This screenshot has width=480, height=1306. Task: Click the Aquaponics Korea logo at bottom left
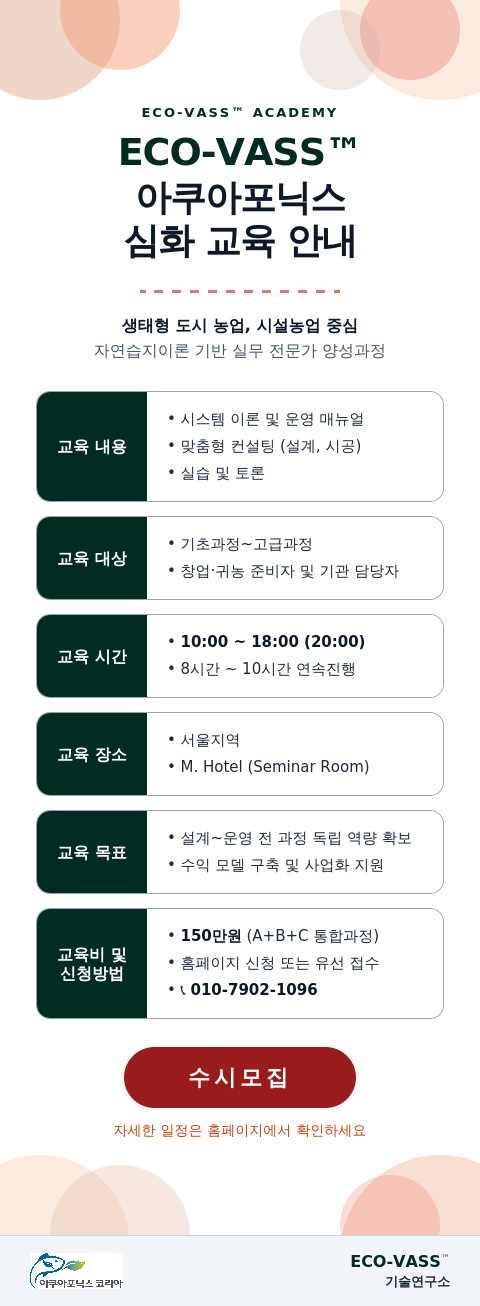(x=76, y=1271)
